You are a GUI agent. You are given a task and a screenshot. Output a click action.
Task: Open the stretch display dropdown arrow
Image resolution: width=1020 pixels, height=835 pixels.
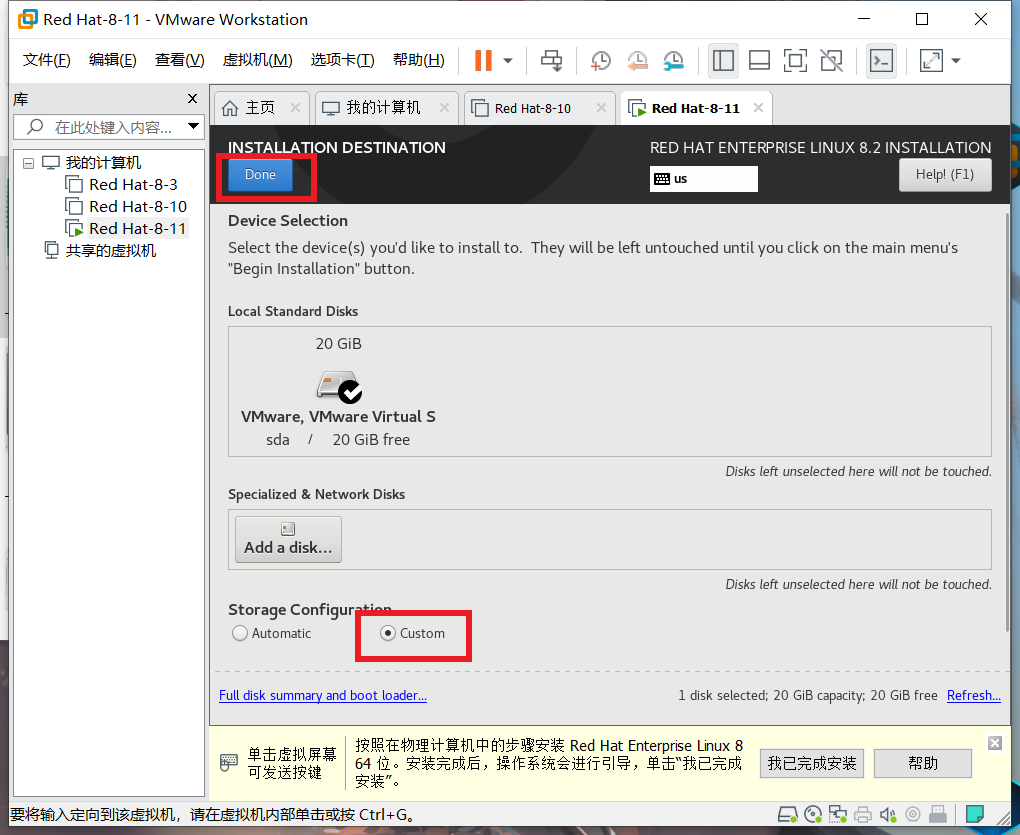tap(956, 60)
